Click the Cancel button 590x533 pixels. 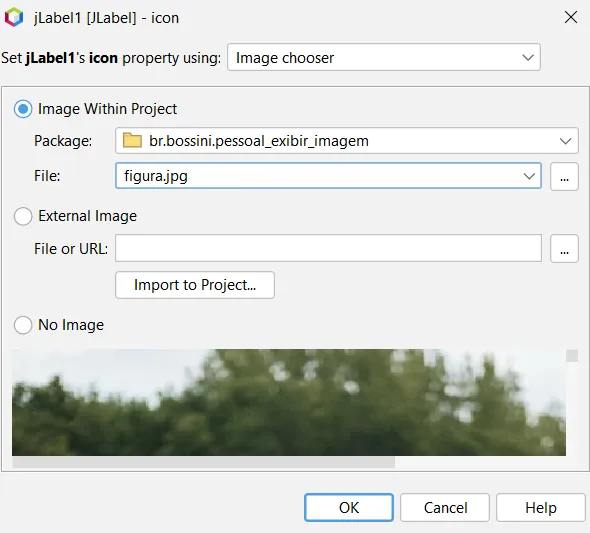[445, 507]
